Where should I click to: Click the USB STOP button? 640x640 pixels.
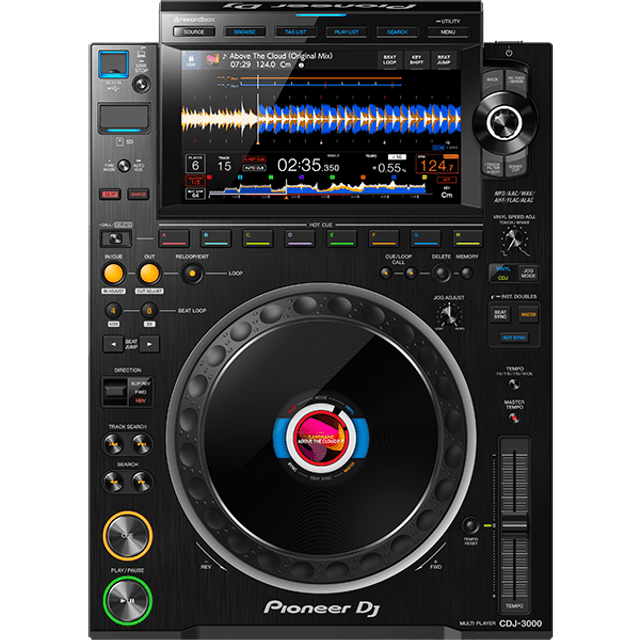click(141, 84)
